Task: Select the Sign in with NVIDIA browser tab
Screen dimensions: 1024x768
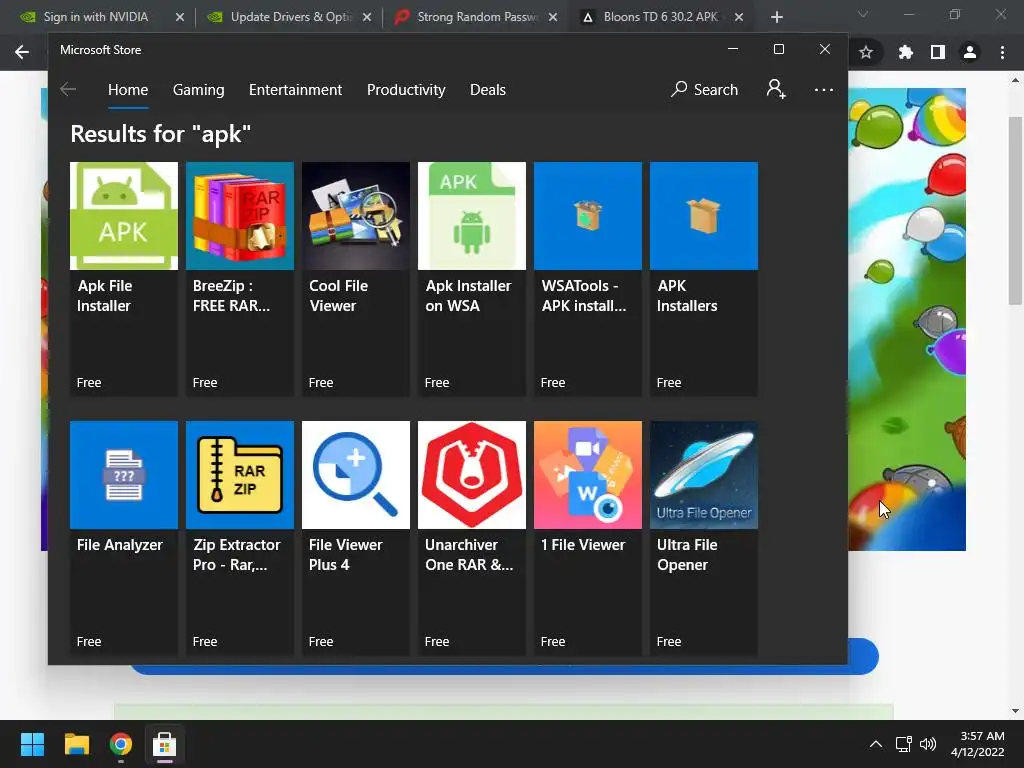Action: (95, 17)
